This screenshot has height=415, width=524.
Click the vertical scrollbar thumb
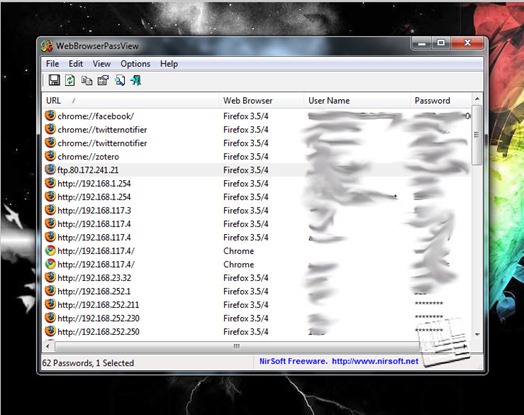pos(477,135)
